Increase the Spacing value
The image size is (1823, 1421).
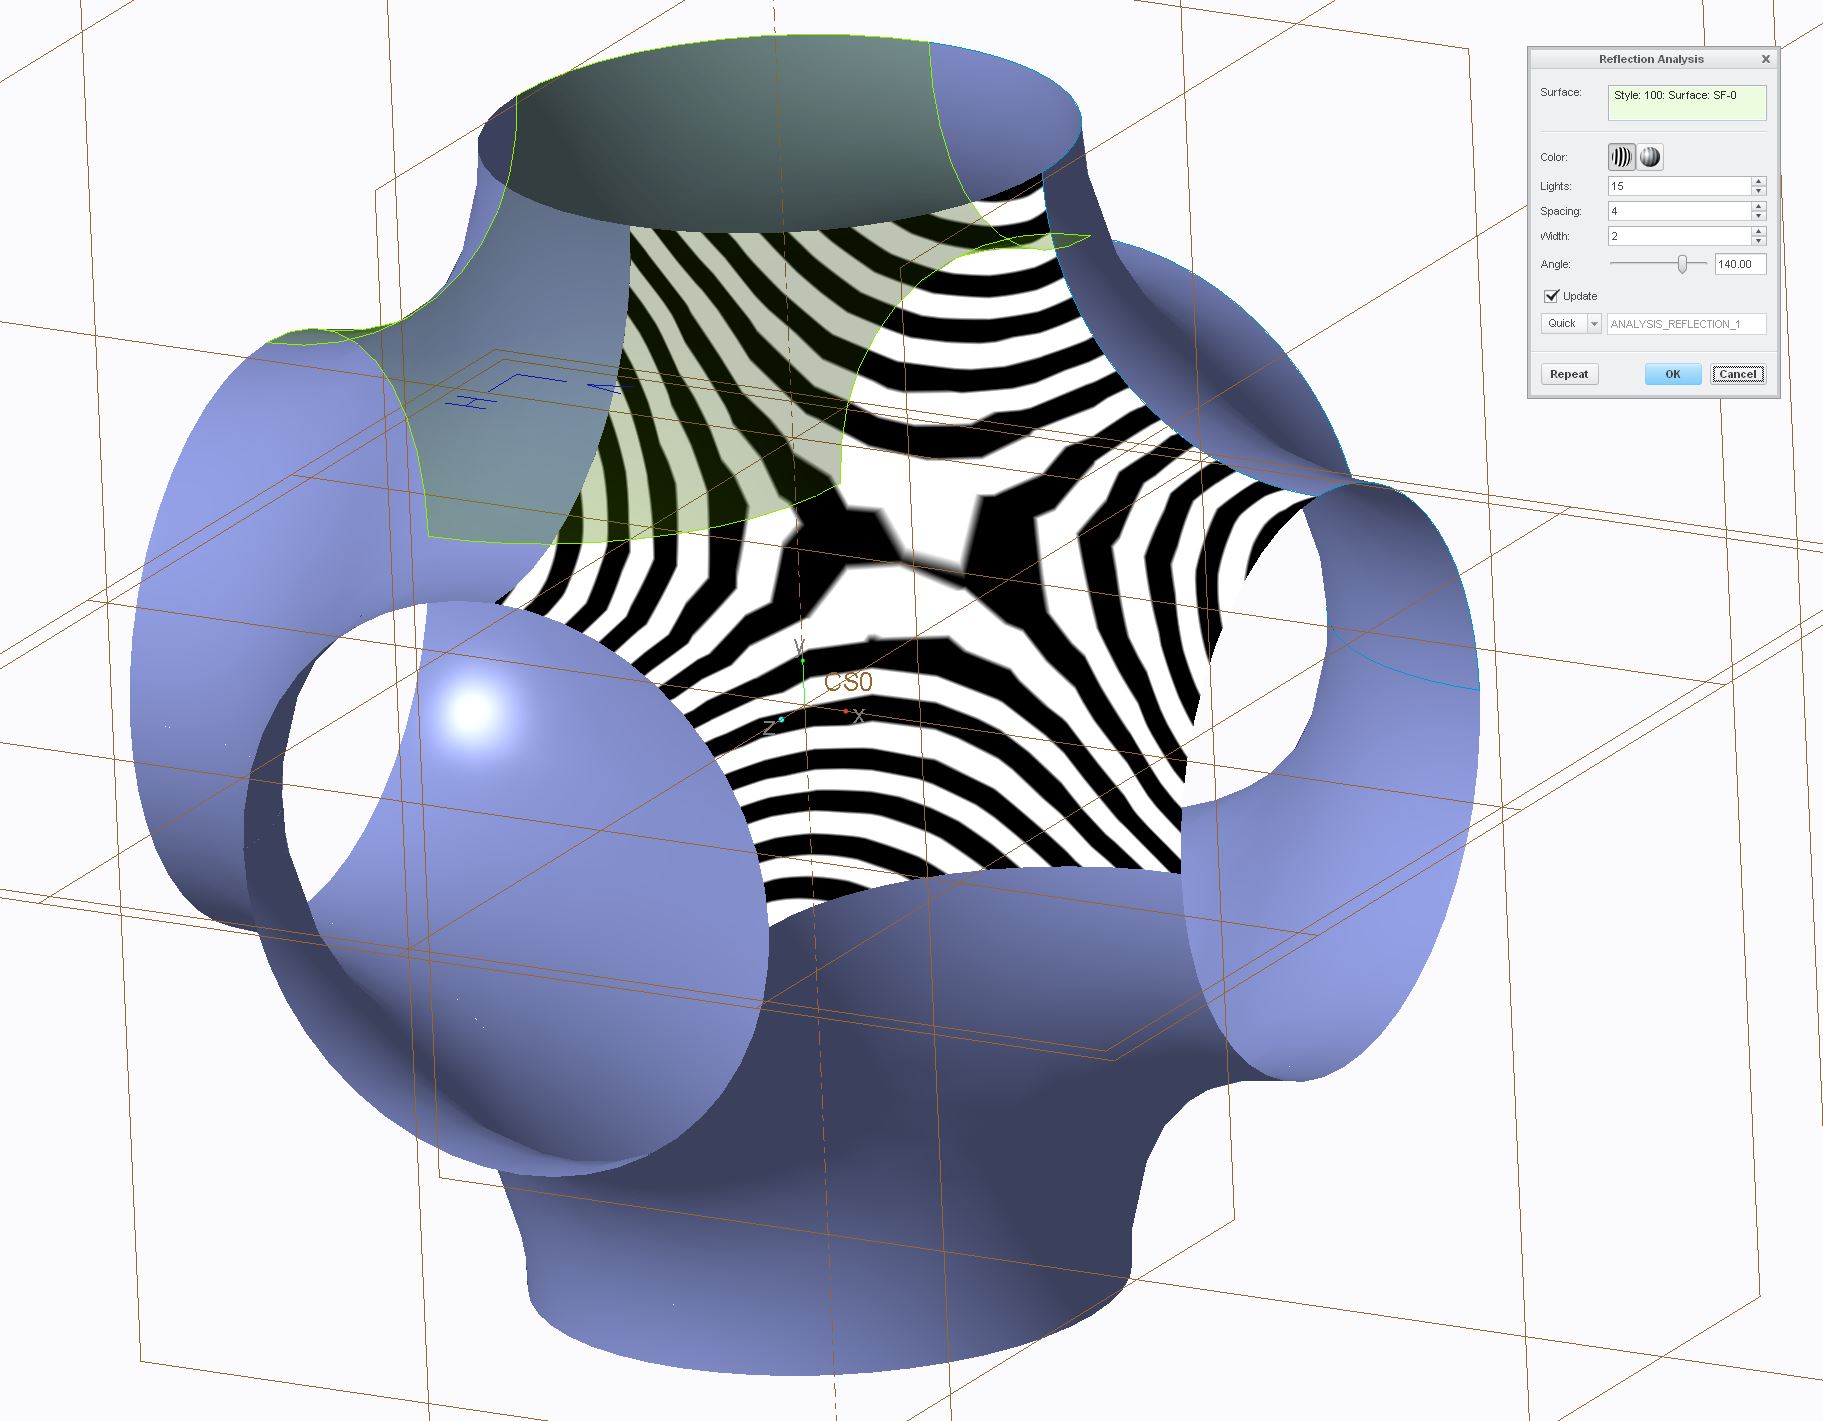pos(1759,206)
